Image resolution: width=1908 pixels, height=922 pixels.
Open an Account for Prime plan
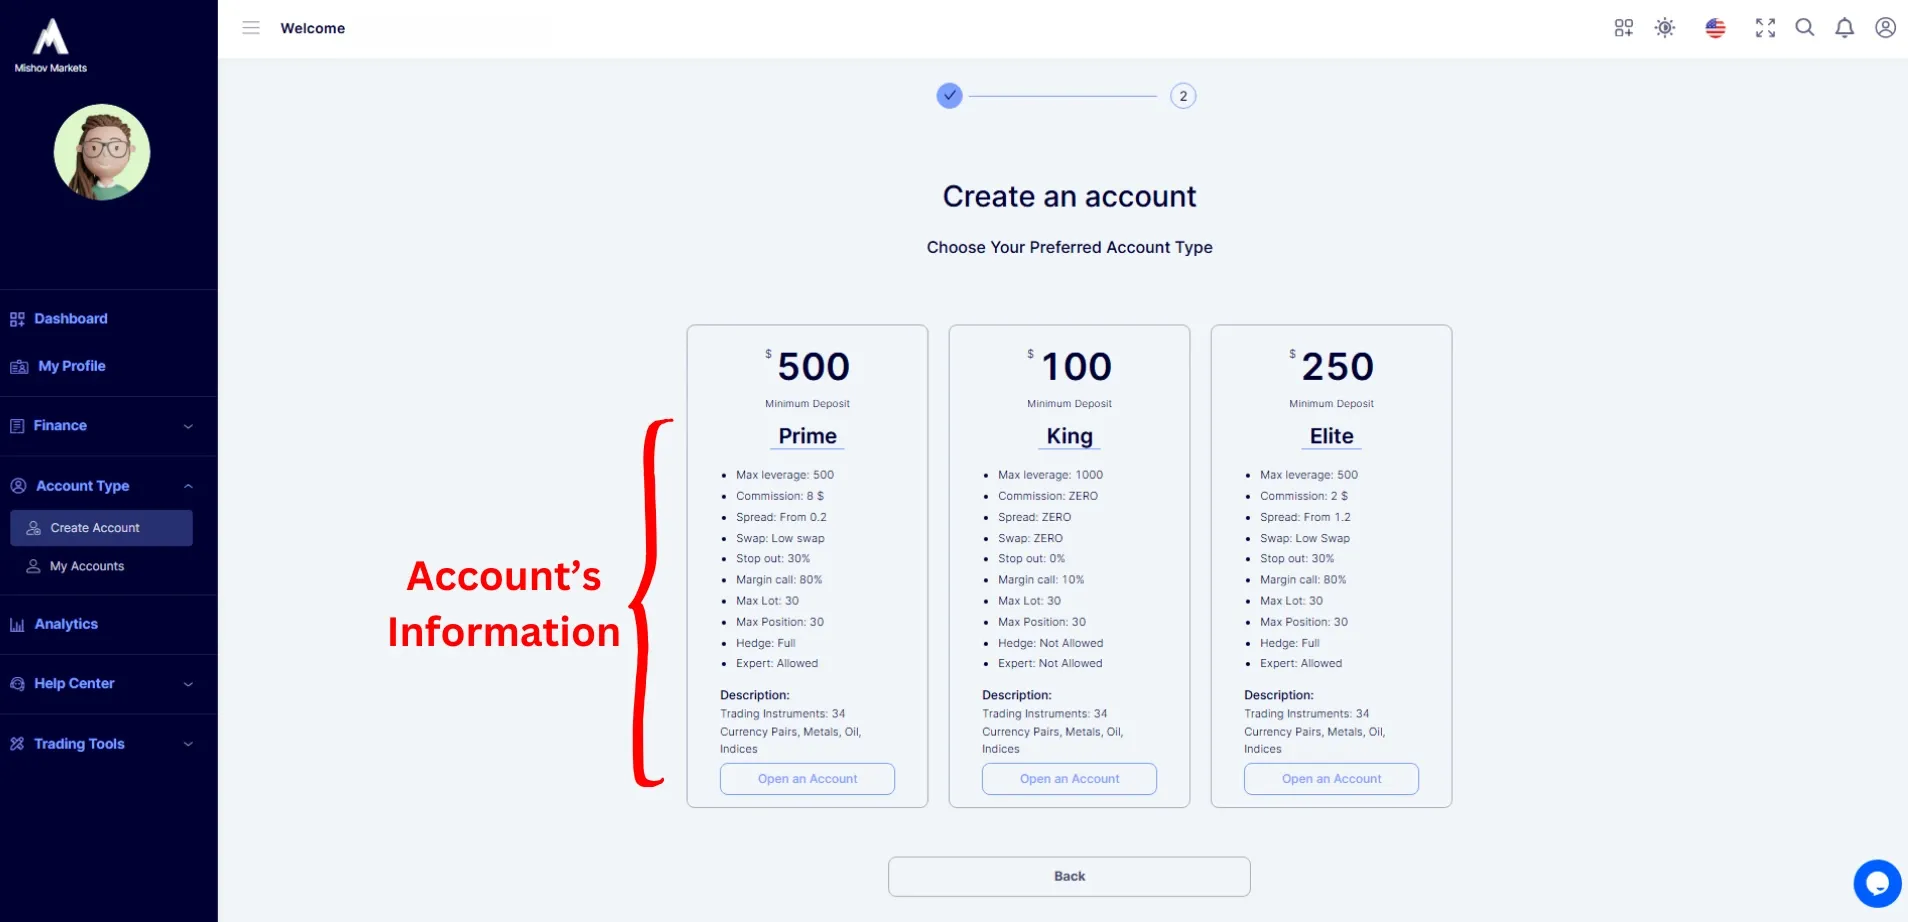pyautogui.click(x=807, y=779)
